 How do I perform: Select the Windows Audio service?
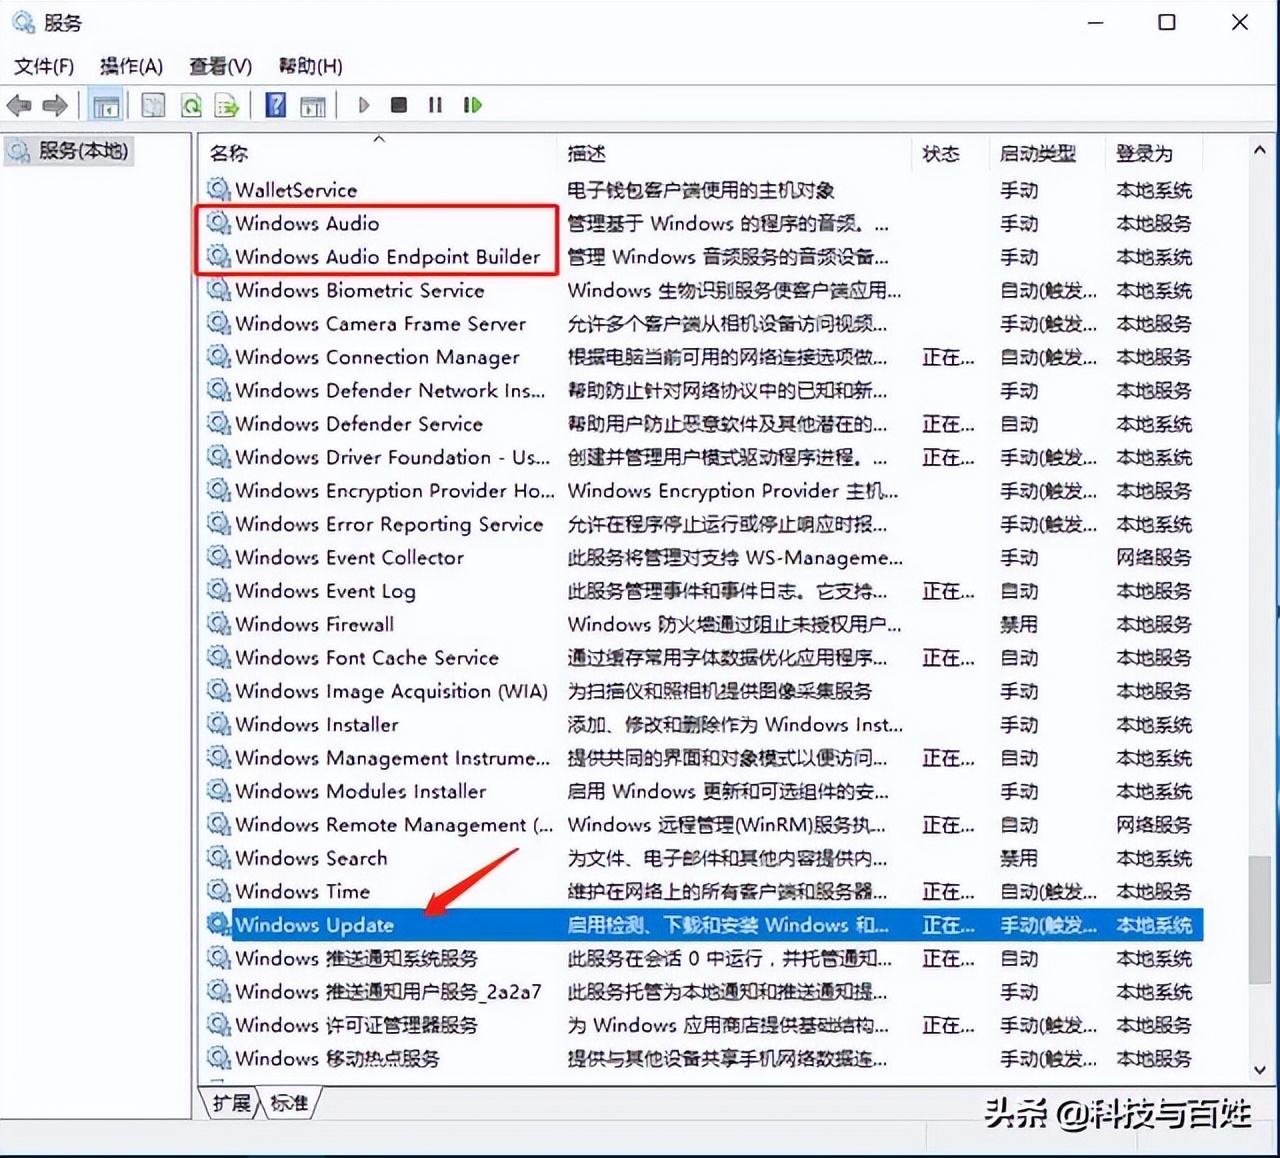[307, 223]
